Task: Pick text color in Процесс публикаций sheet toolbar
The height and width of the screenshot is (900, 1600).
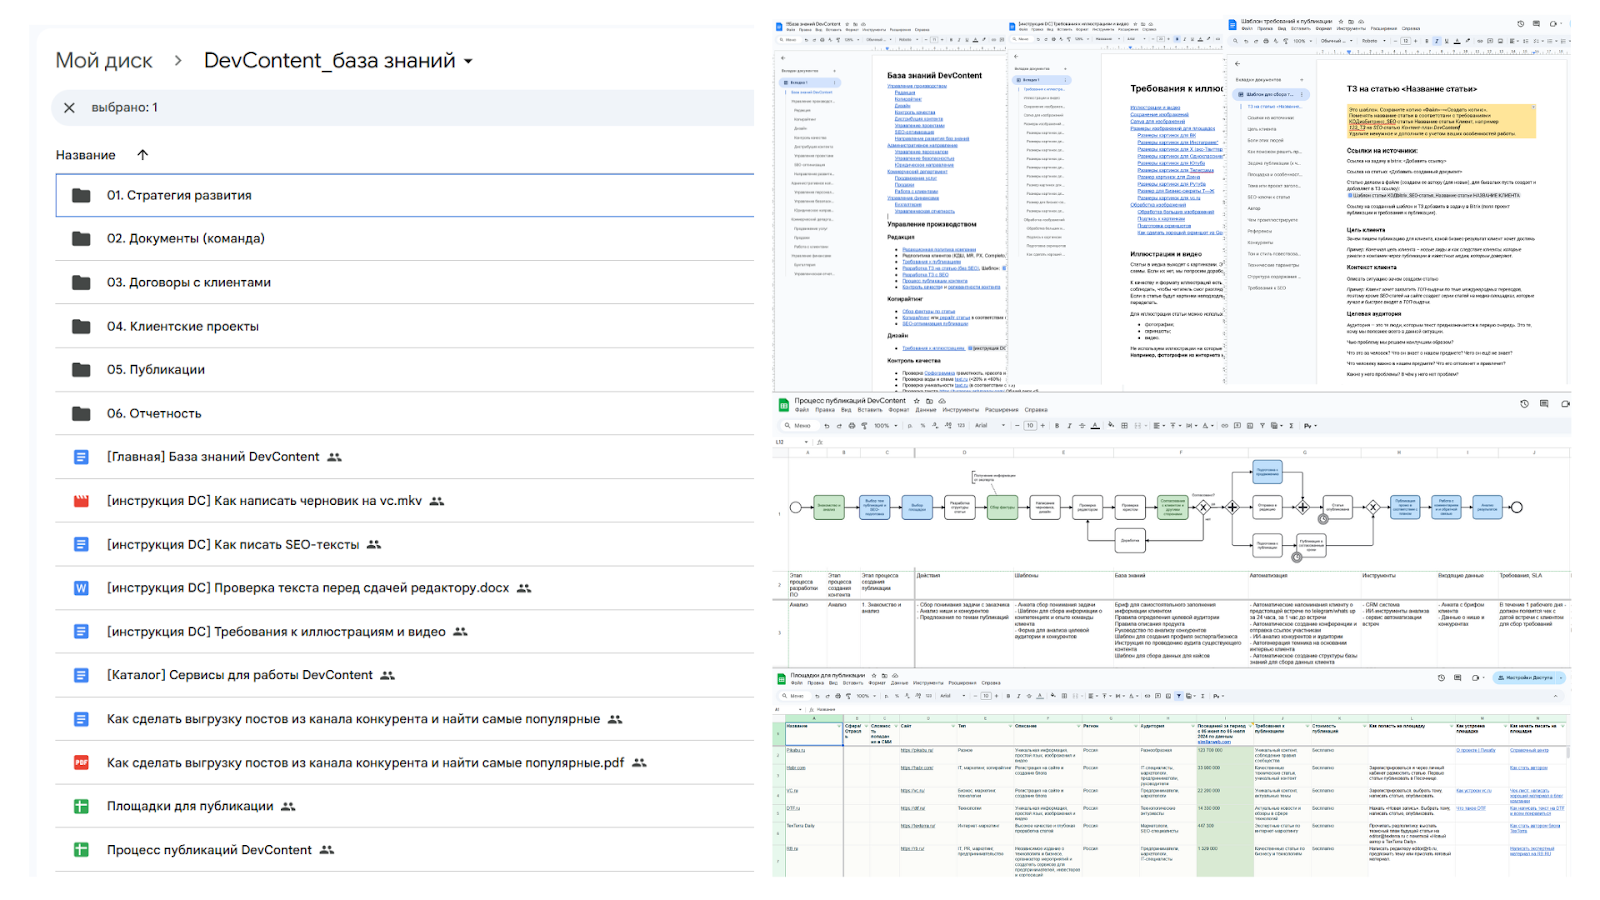Action: pyautogui.click(x=1095, y=426)
